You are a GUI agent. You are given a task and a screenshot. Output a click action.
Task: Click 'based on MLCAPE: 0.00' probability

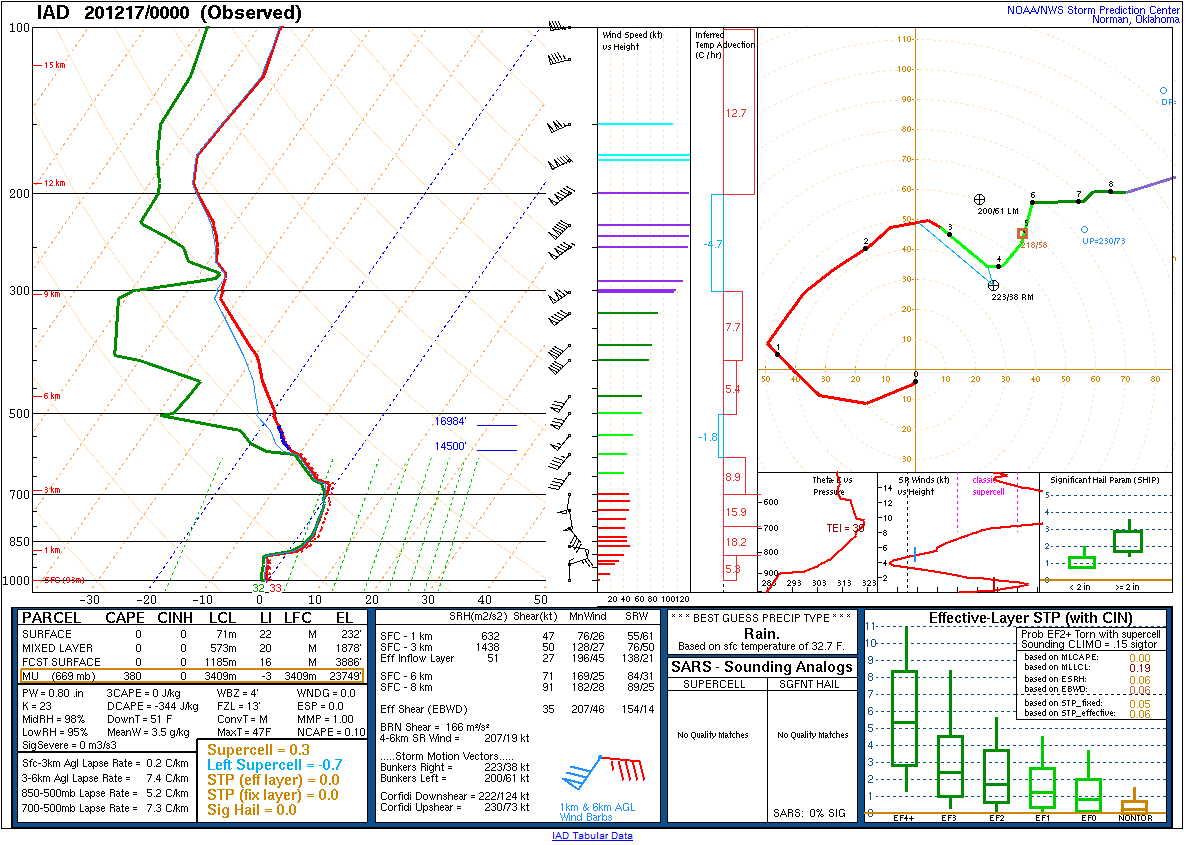coord(1087,657)
